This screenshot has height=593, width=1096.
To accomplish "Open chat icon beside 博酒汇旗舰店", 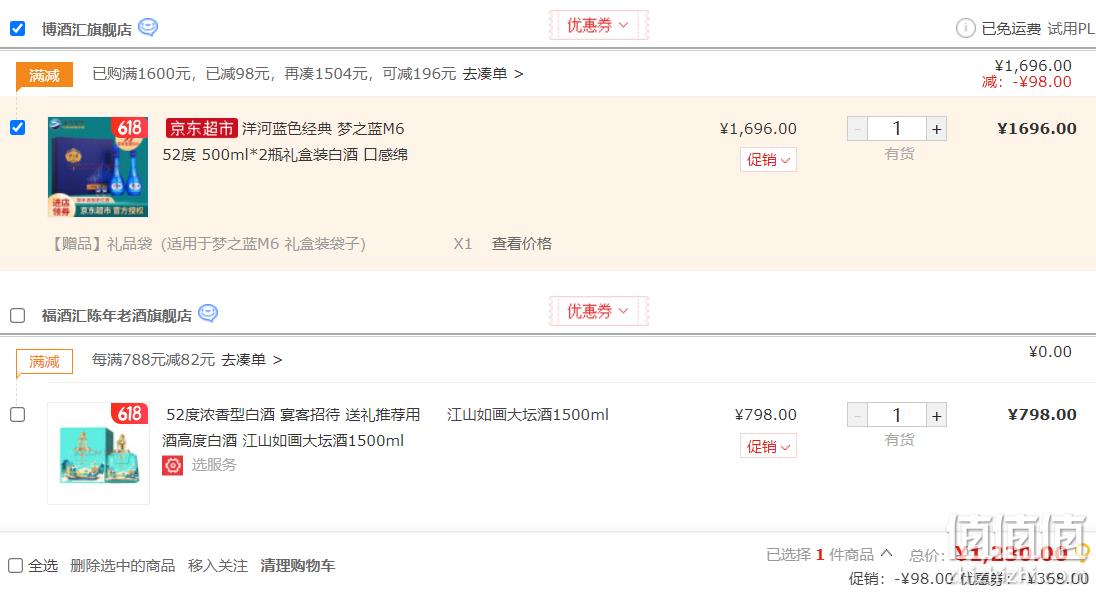I will pyautogui.click(x=148, y=27).
